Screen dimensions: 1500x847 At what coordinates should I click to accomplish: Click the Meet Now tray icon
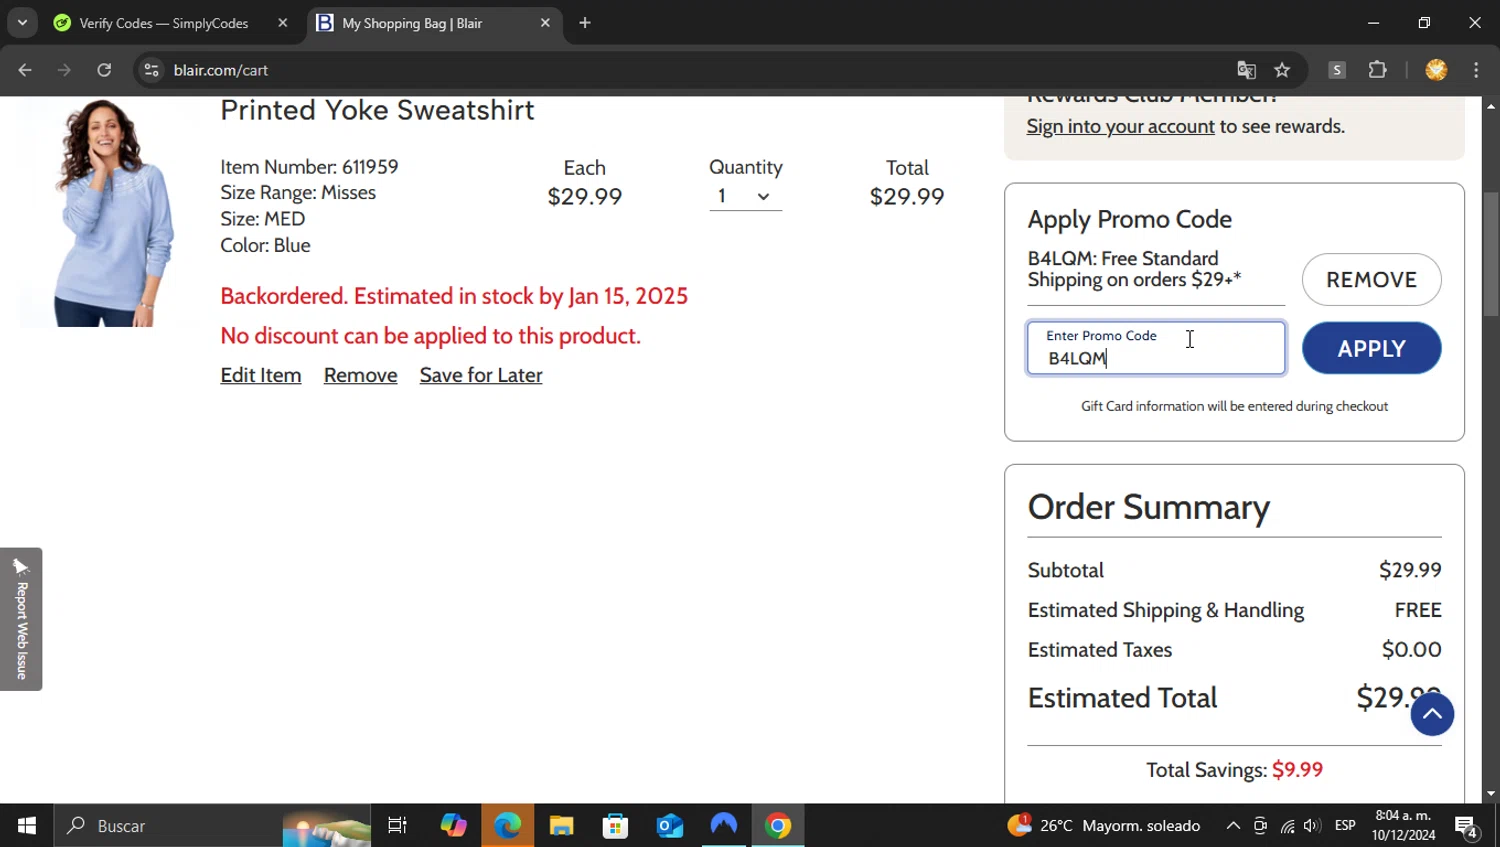point(1260,826)
